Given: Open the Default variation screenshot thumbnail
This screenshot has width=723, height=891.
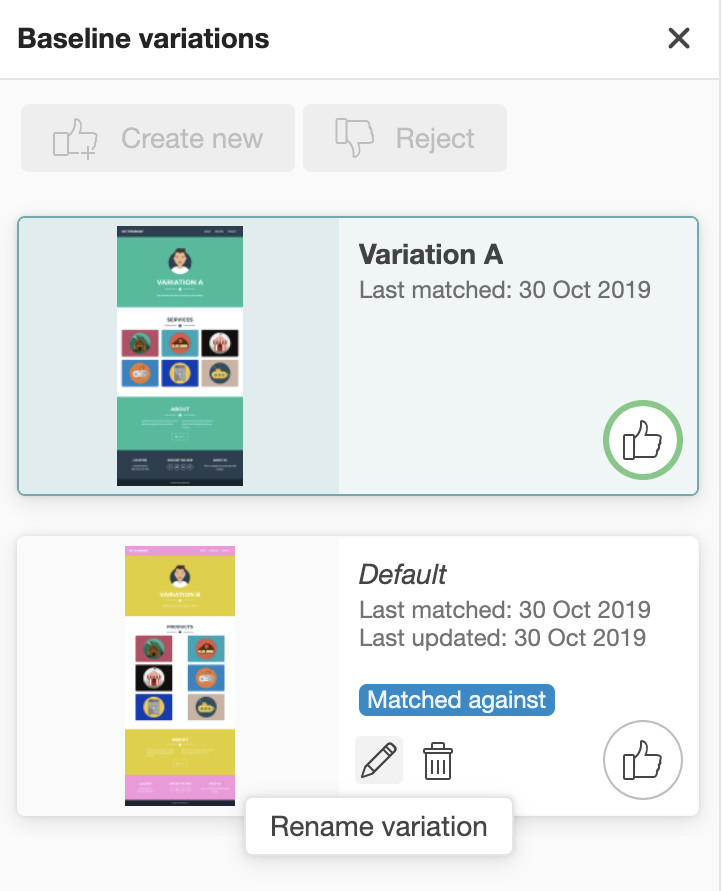Looking at the screenshot, I should click(x=180, y=675).
